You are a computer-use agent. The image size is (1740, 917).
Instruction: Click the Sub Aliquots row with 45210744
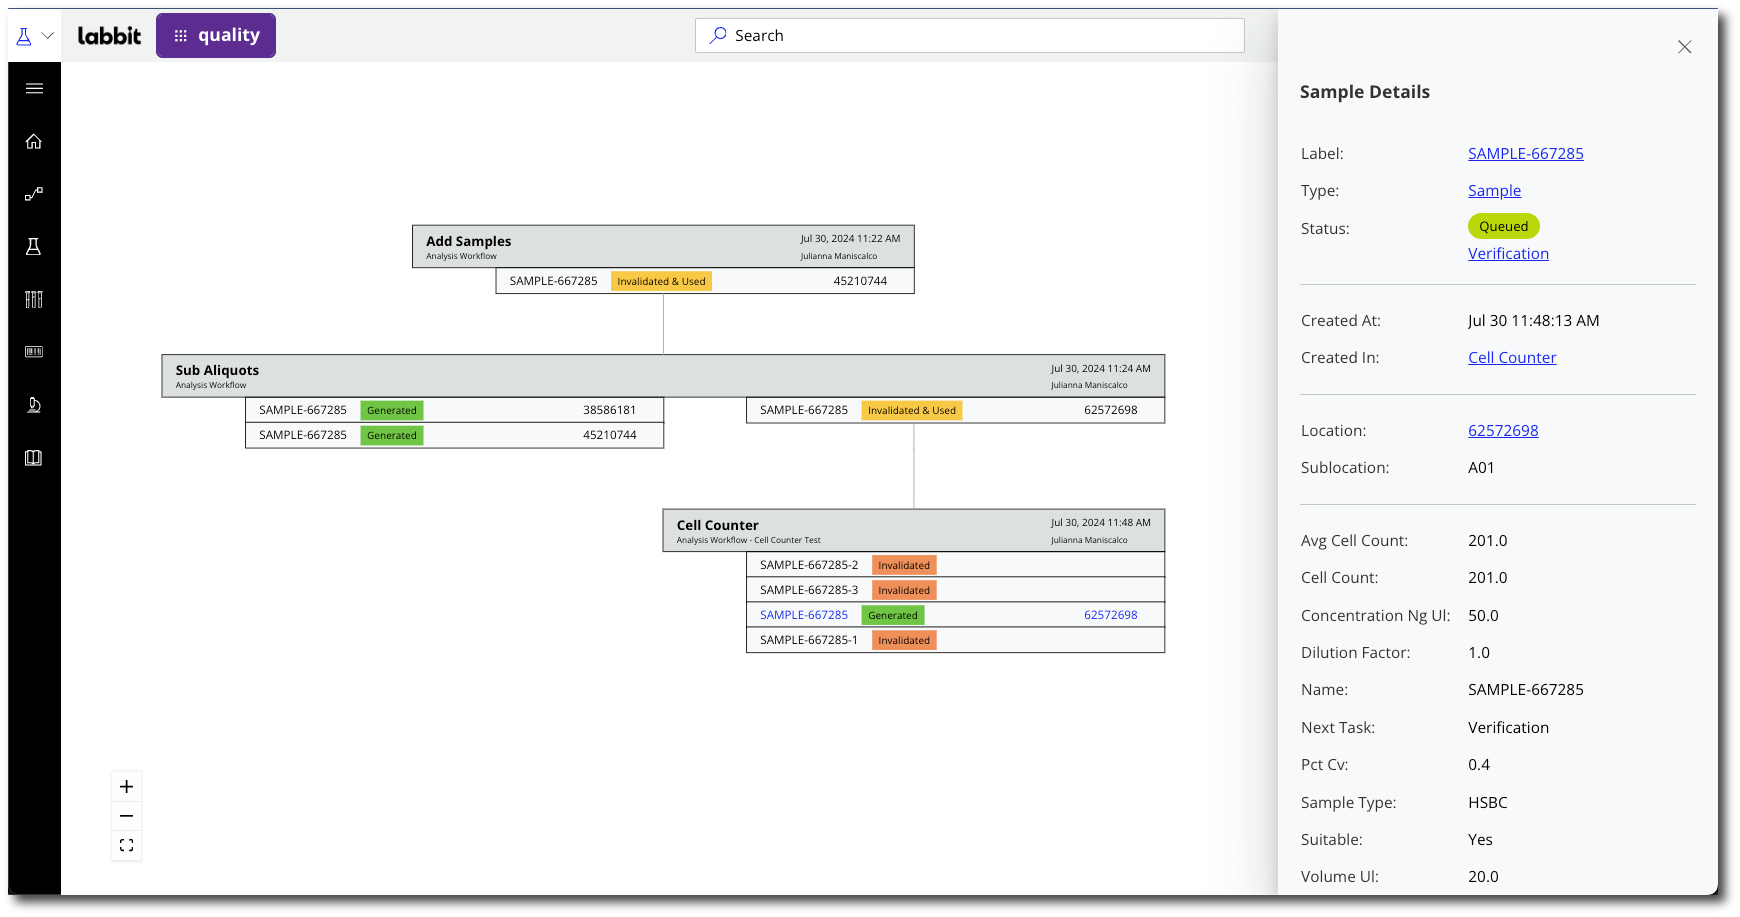coord(454,435)
